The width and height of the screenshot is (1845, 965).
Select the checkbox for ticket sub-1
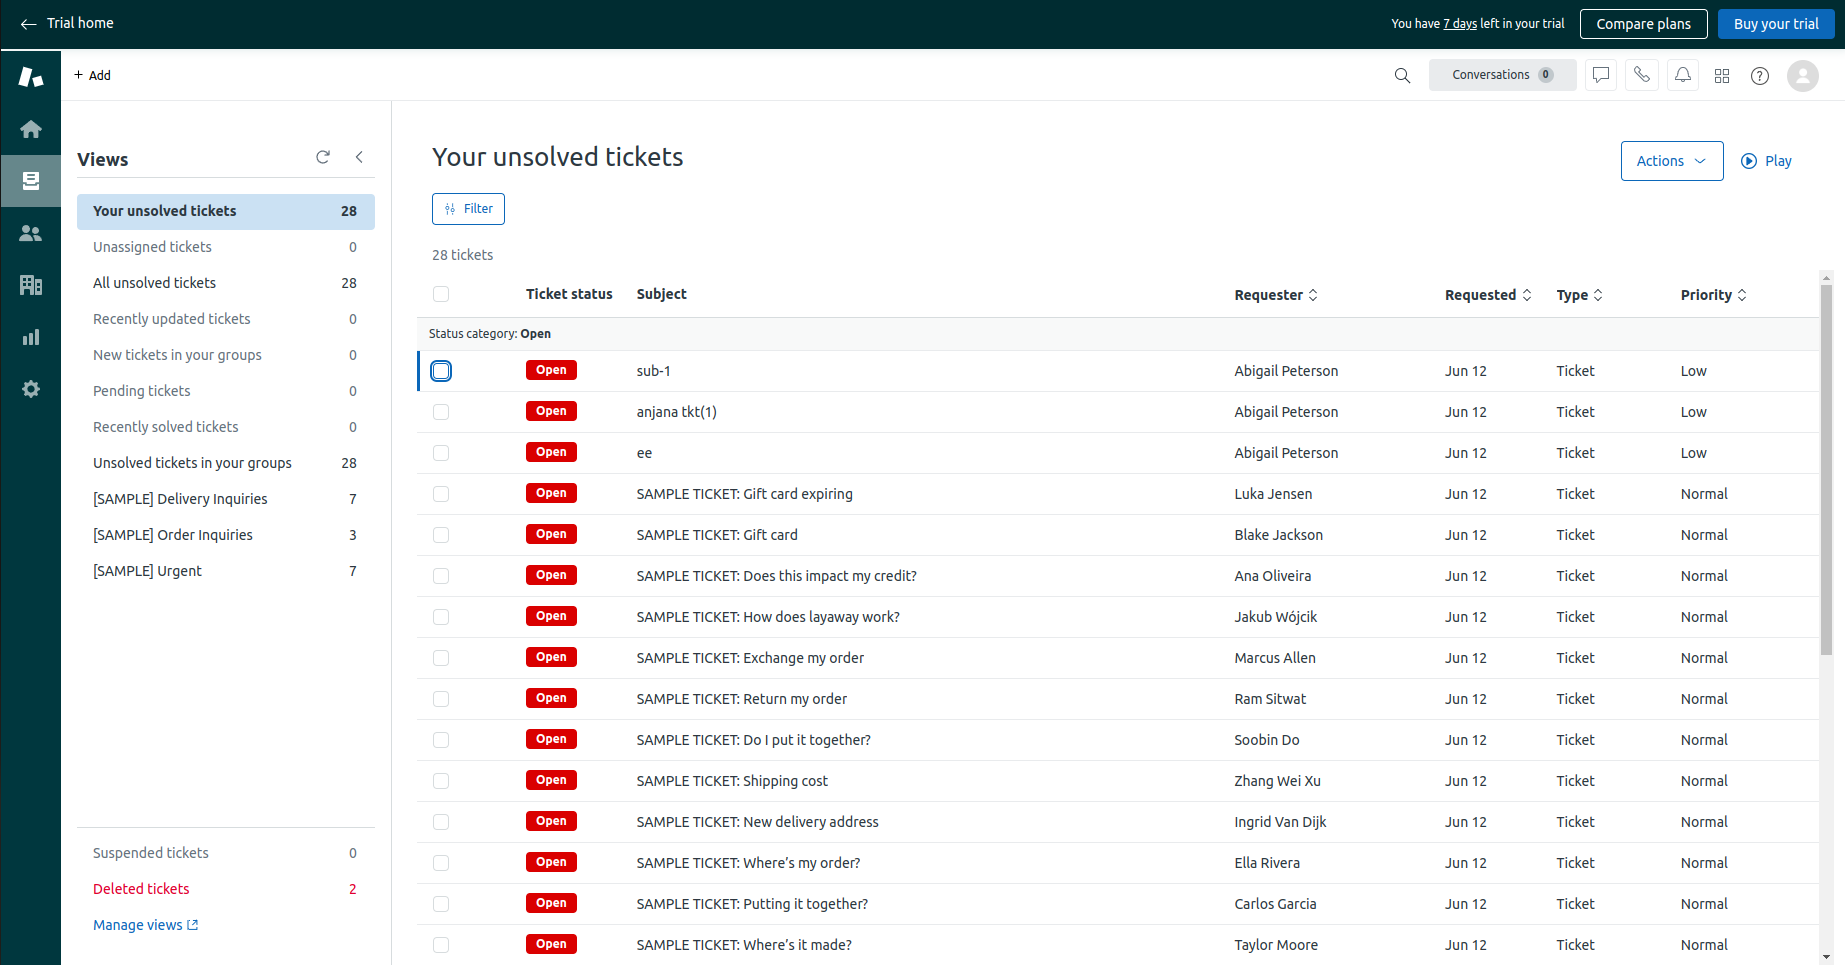click(x=441, y=371)
